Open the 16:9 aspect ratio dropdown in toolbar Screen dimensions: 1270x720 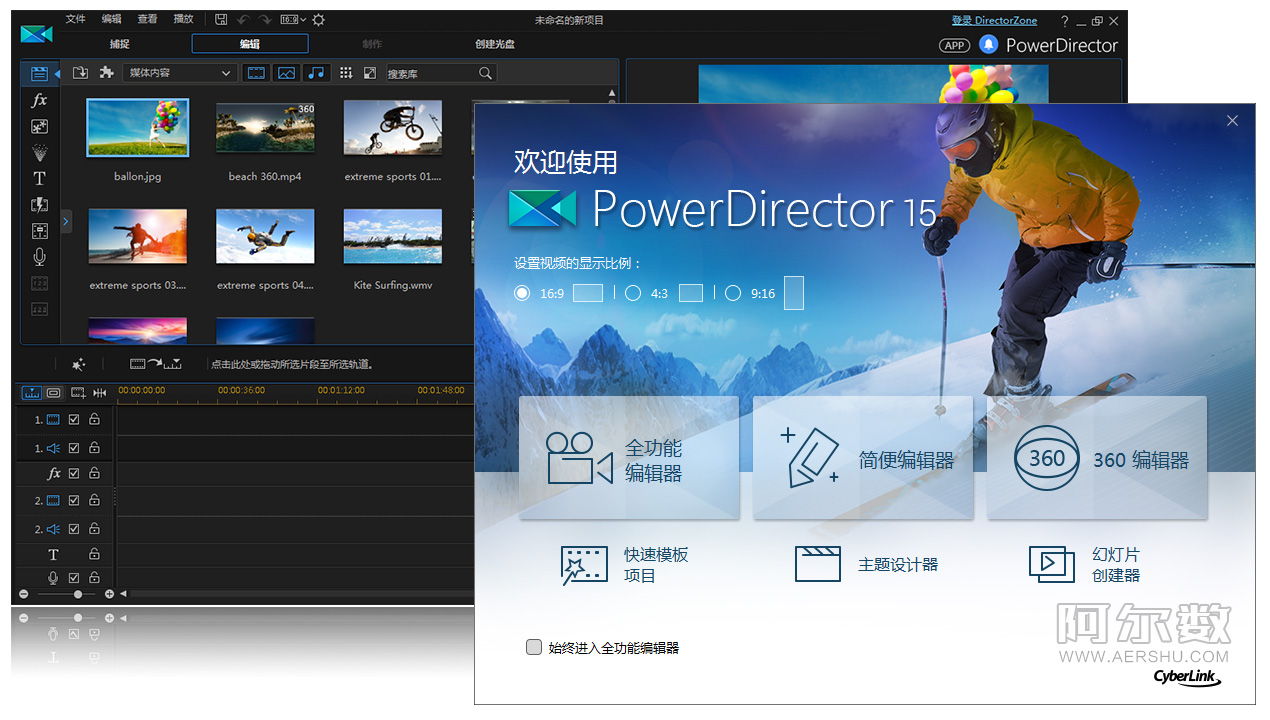pos(294,19)
